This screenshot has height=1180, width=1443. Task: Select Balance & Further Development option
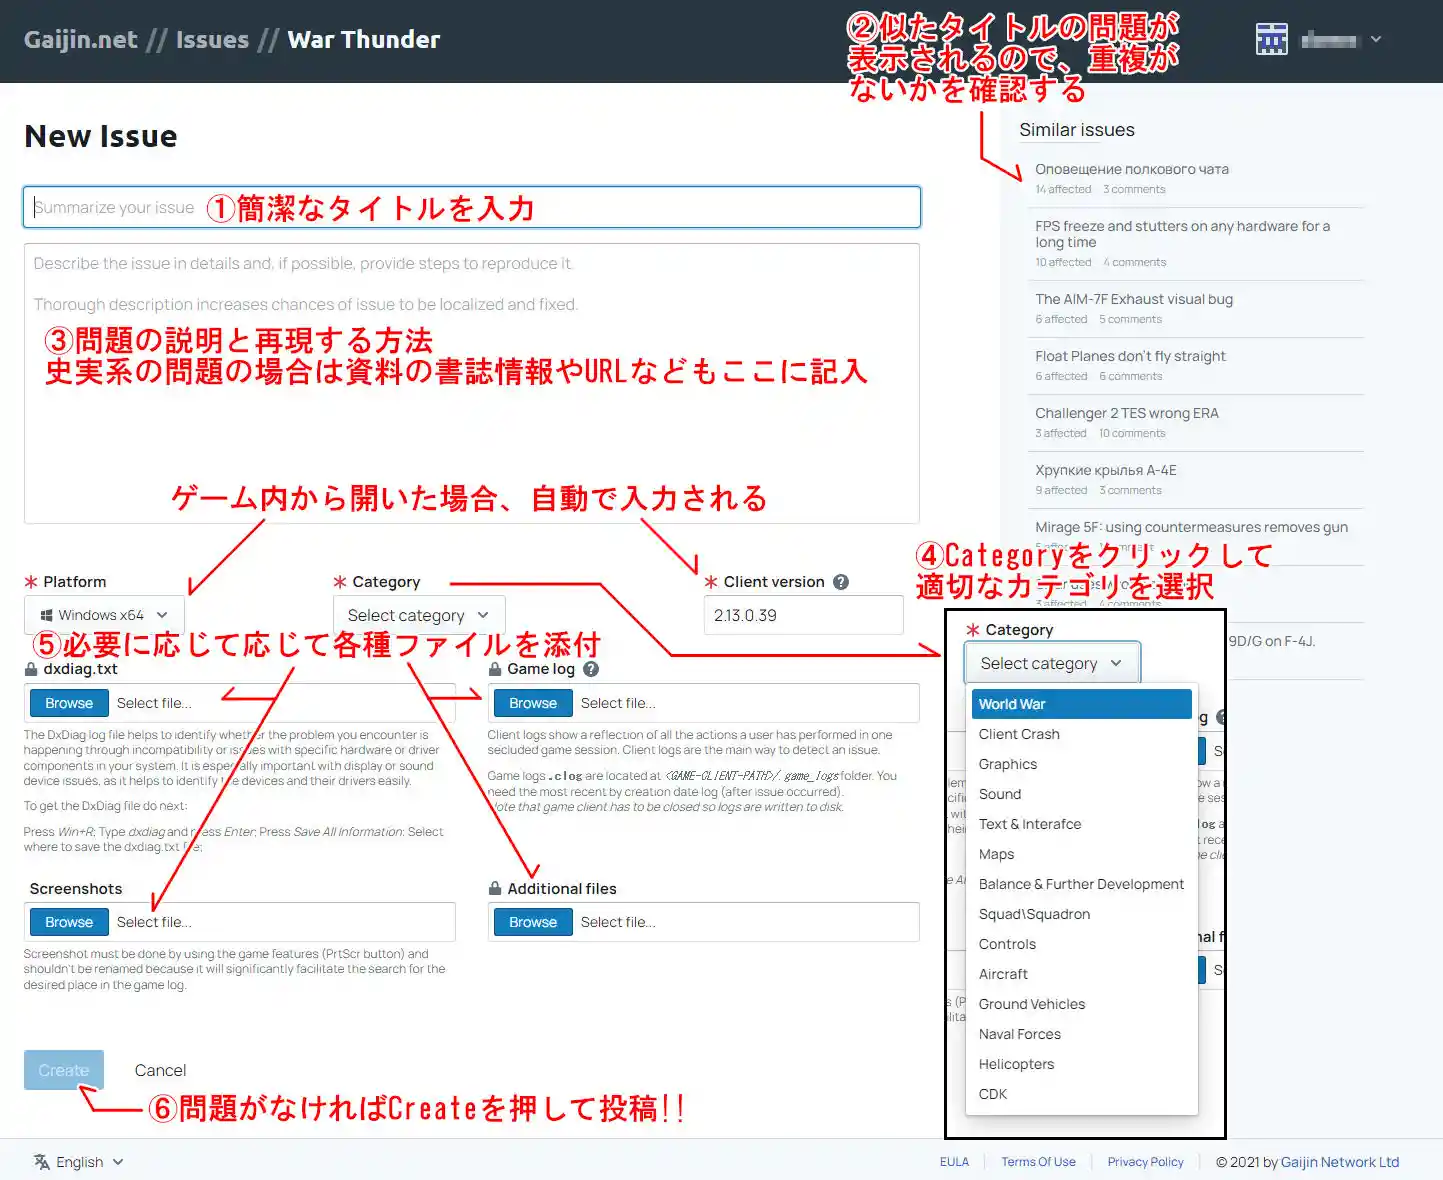1082,884
